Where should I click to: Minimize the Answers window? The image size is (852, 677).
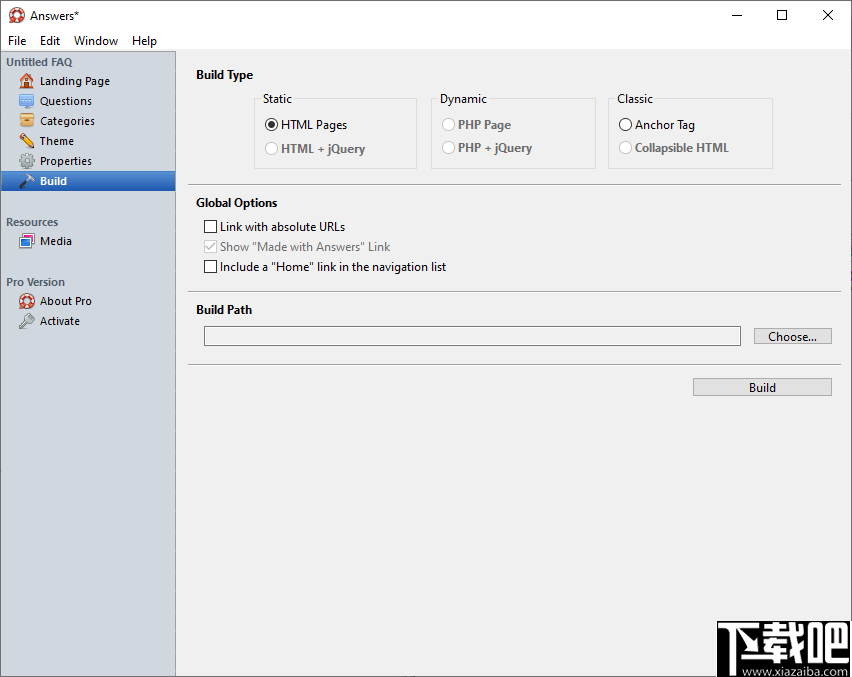pyautogui.click(x=737, y=15)
